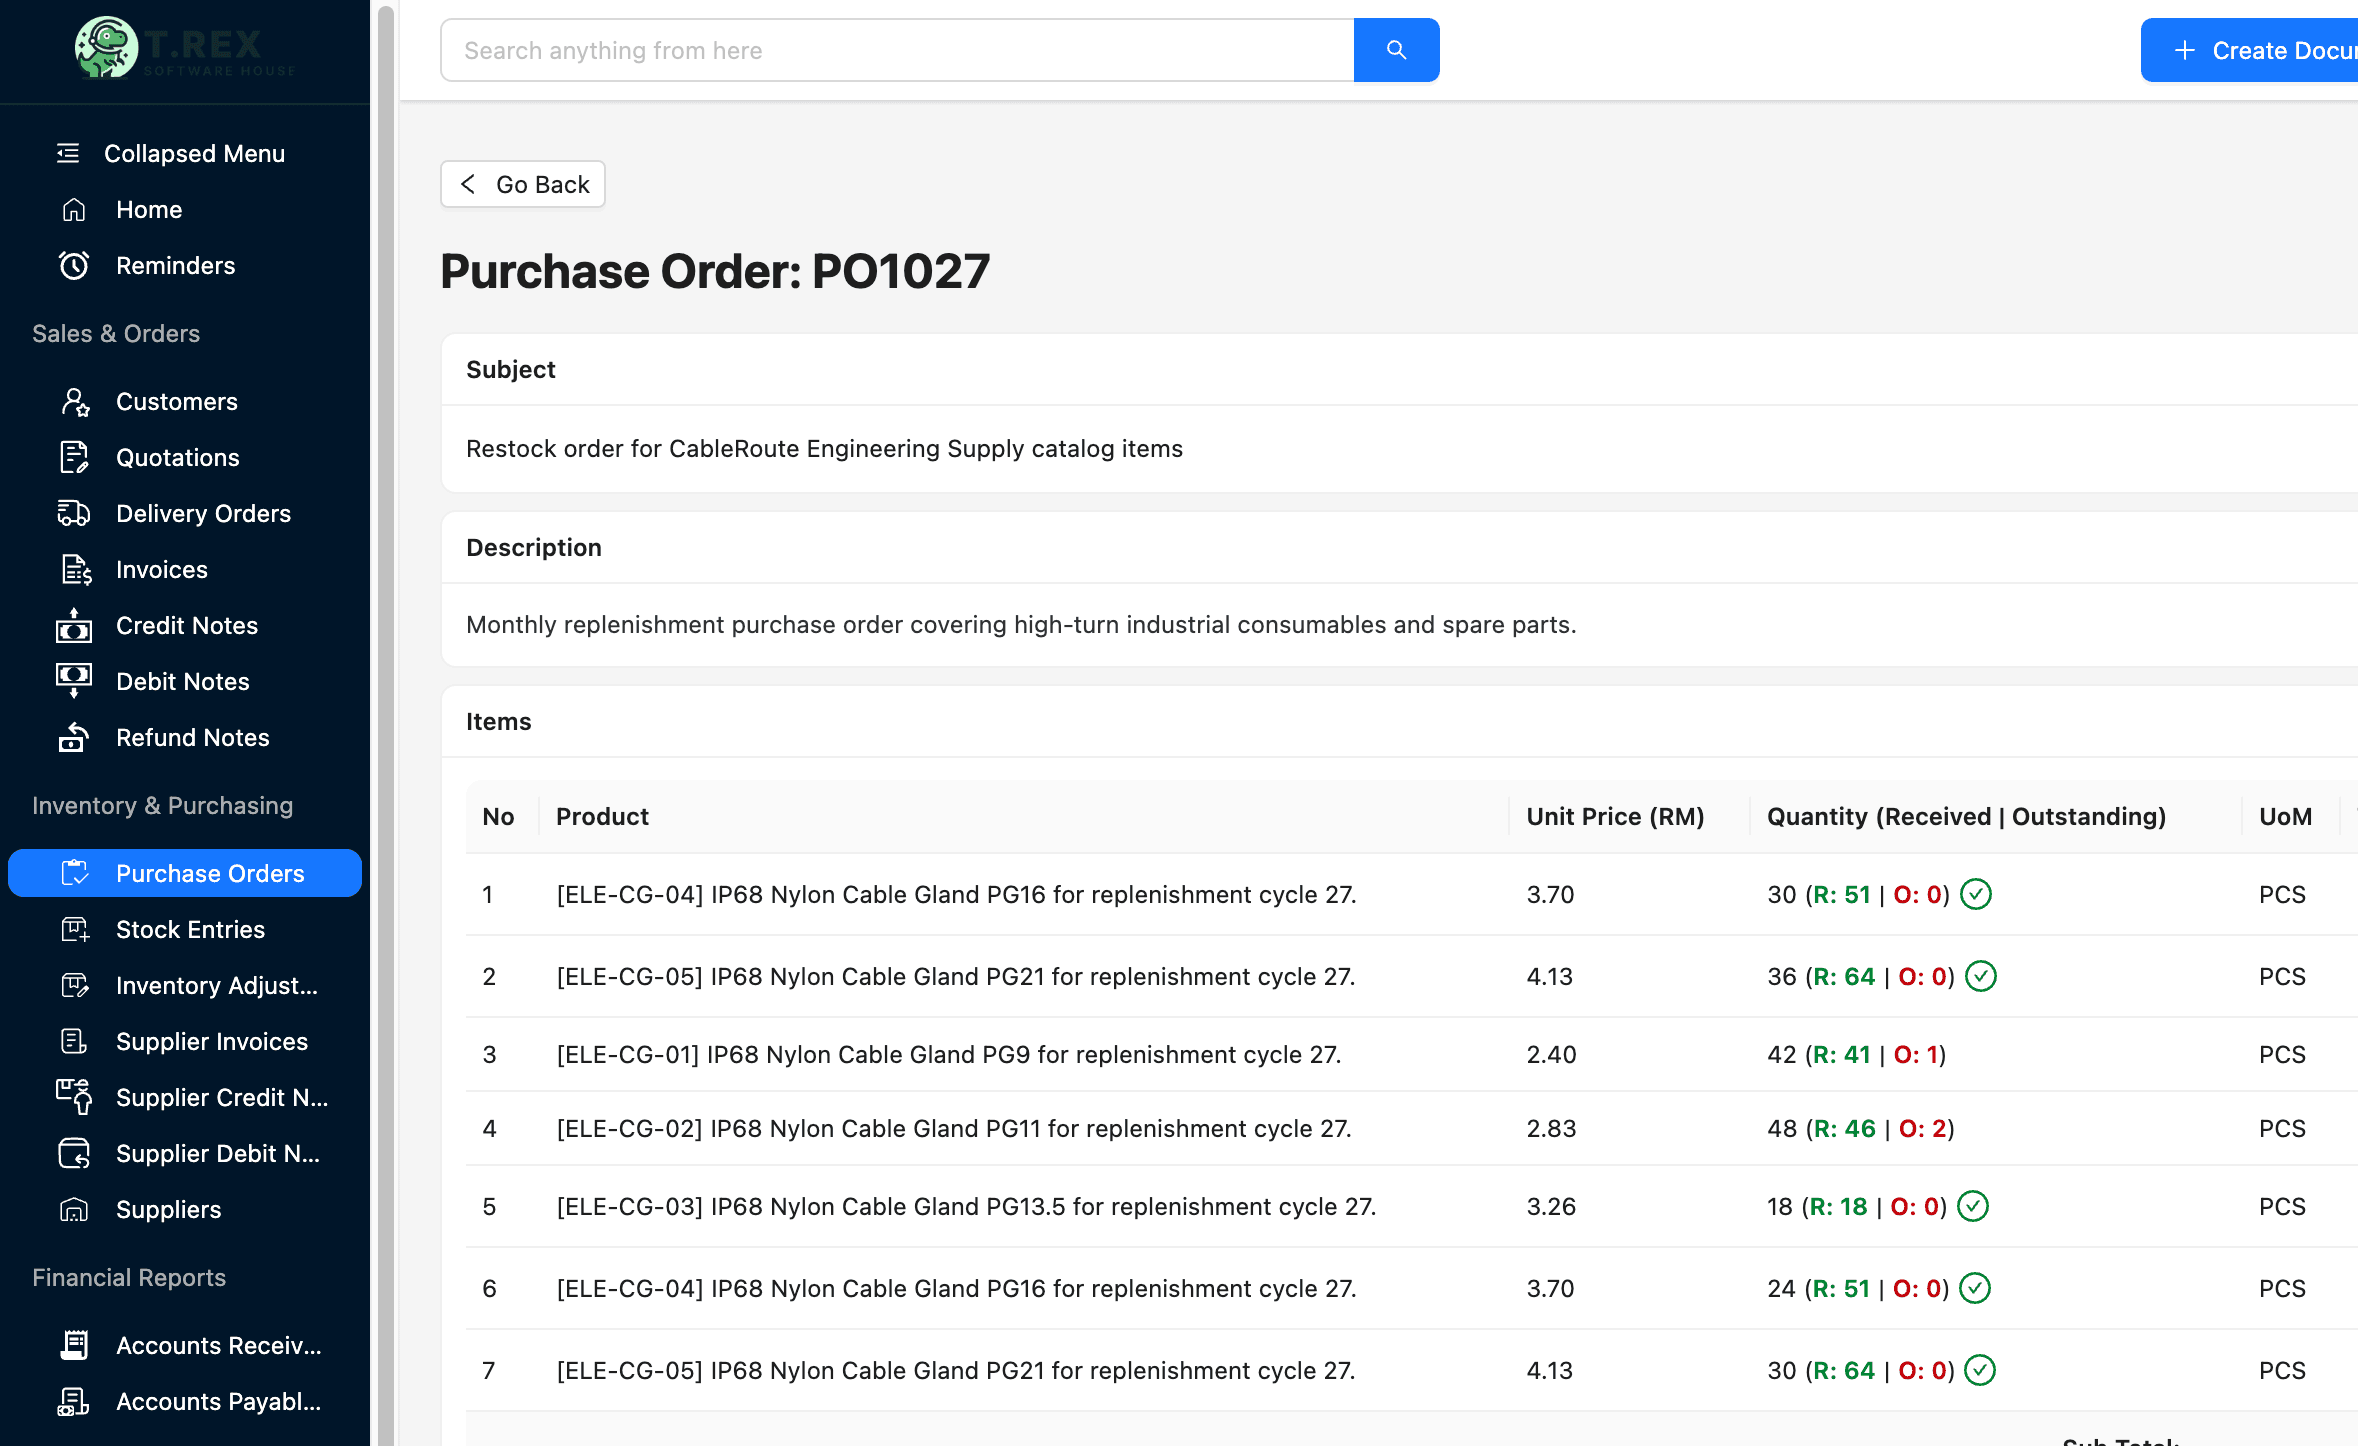Open the Quotations menu item
2358x1446 pixels.
(177, 457)
